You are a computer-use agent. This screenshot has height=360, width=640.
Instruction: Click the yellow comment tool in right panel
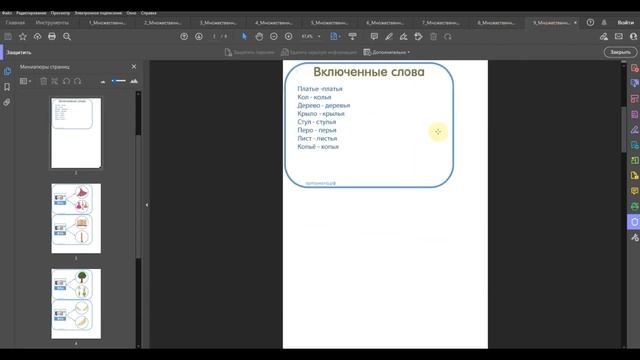pos(634,191)
